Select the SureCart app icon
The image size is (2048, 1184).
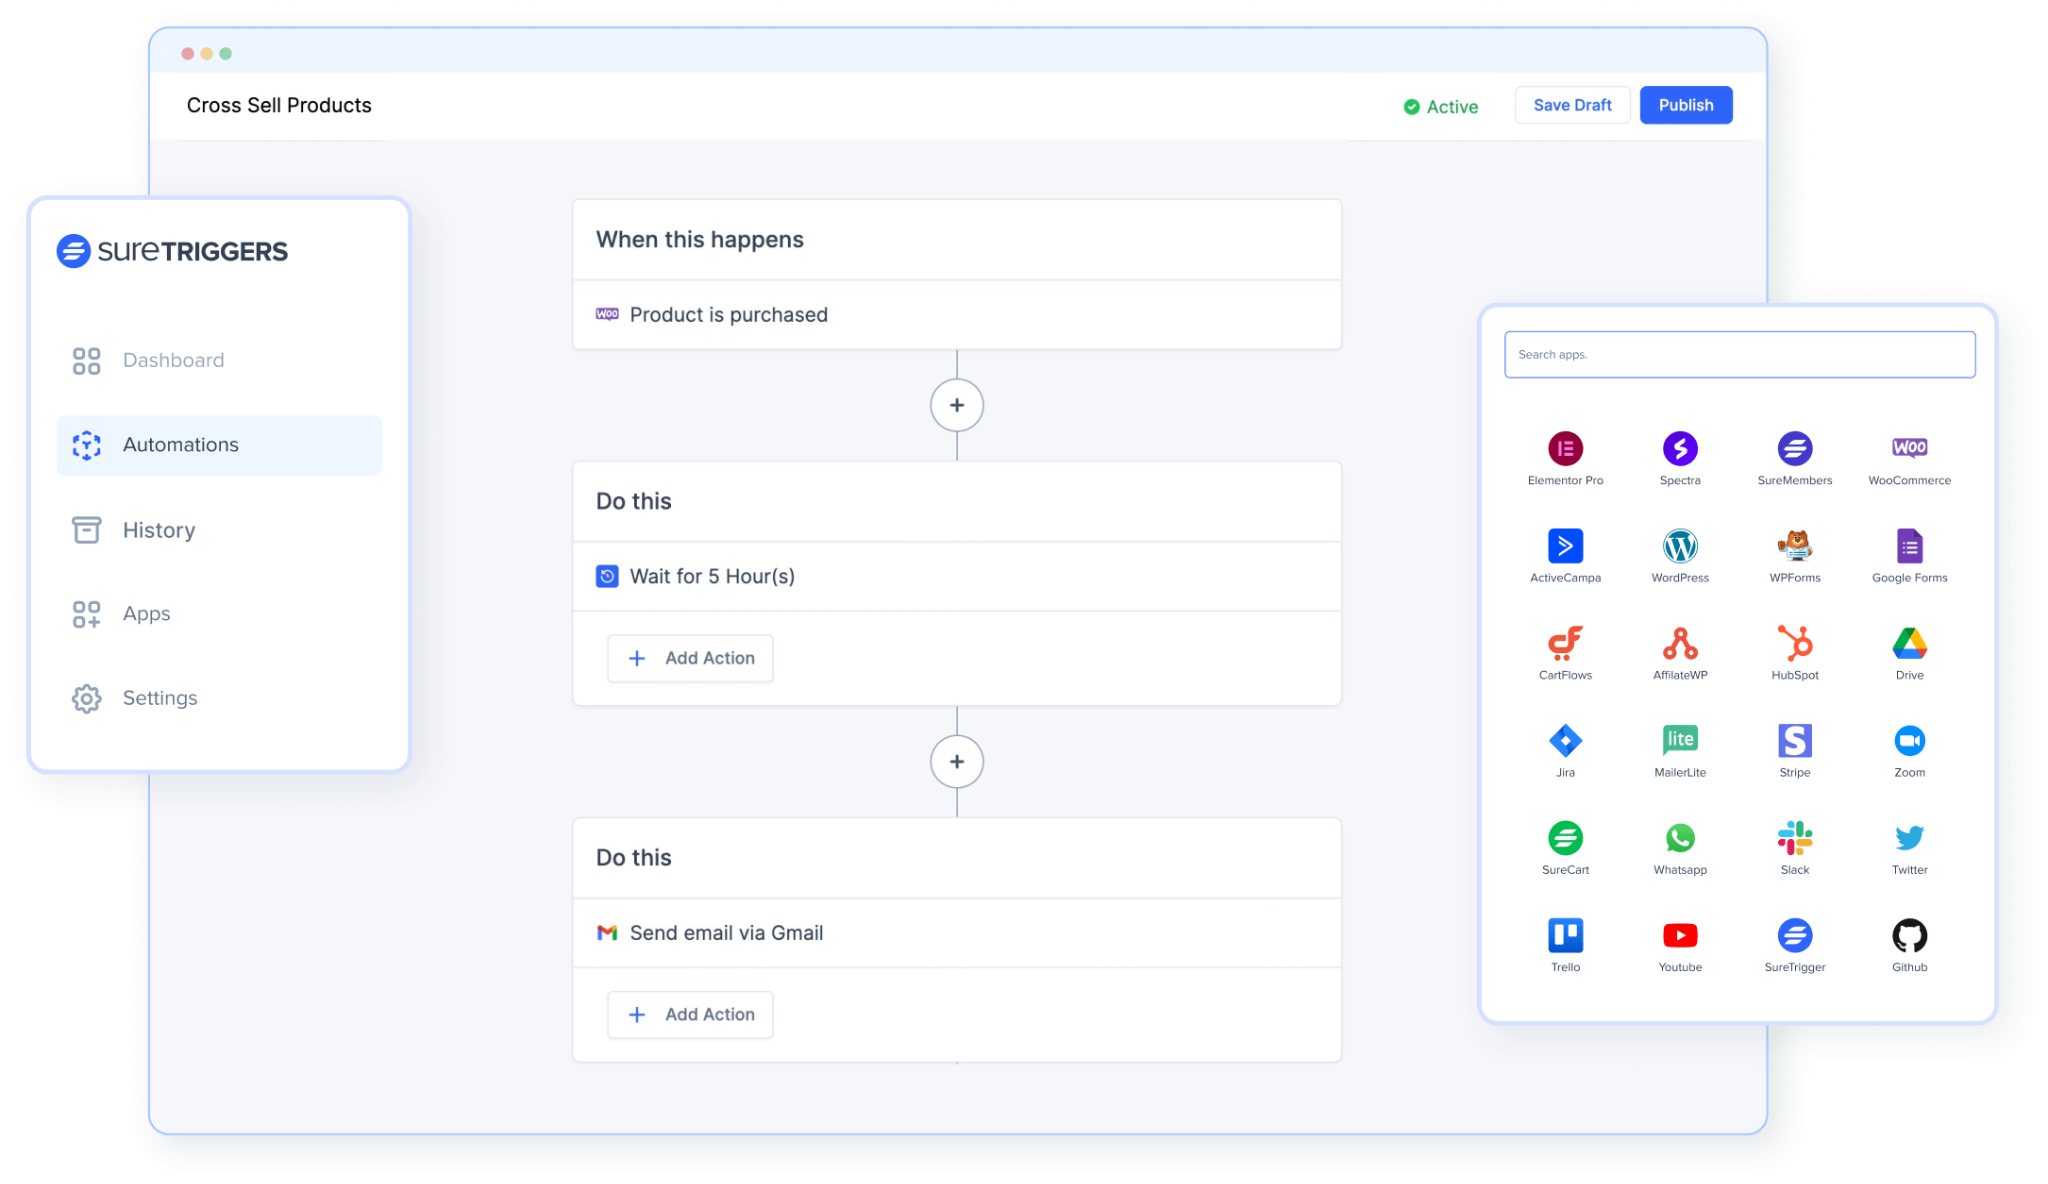(x=1565, y=838)
